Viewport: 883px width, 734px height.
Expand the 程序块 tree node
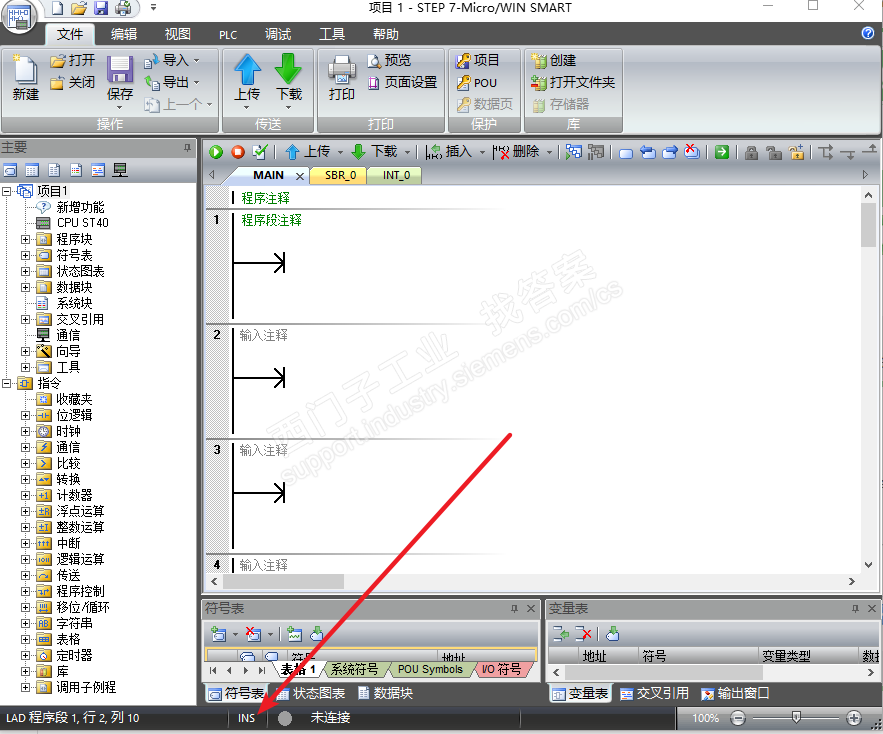tap(25, 239)
